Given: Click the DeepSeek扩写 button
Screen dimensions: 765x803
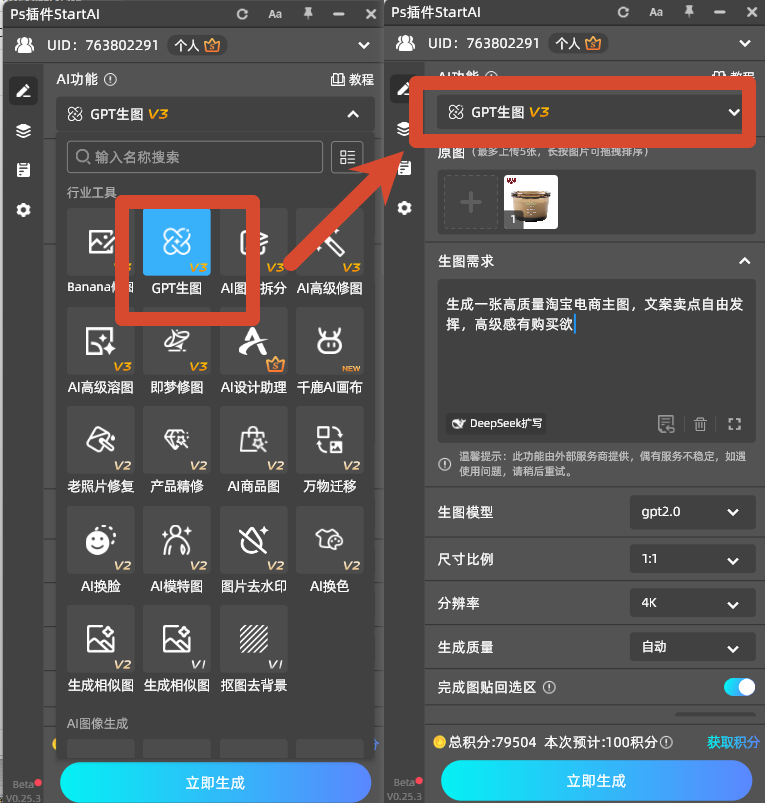Looking at the screenshot, I should pos(496,424).
